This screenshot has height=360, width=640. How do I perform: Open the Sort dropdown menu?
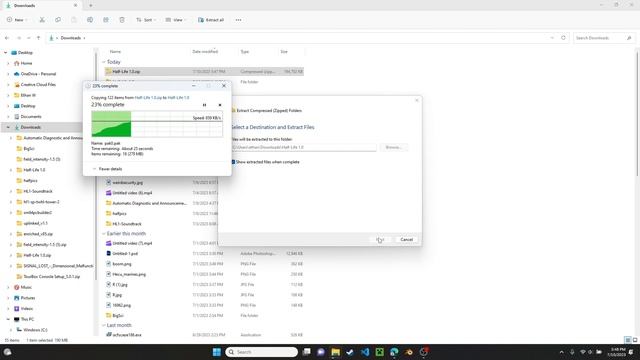pyautogui.click(x=146, y=20)
